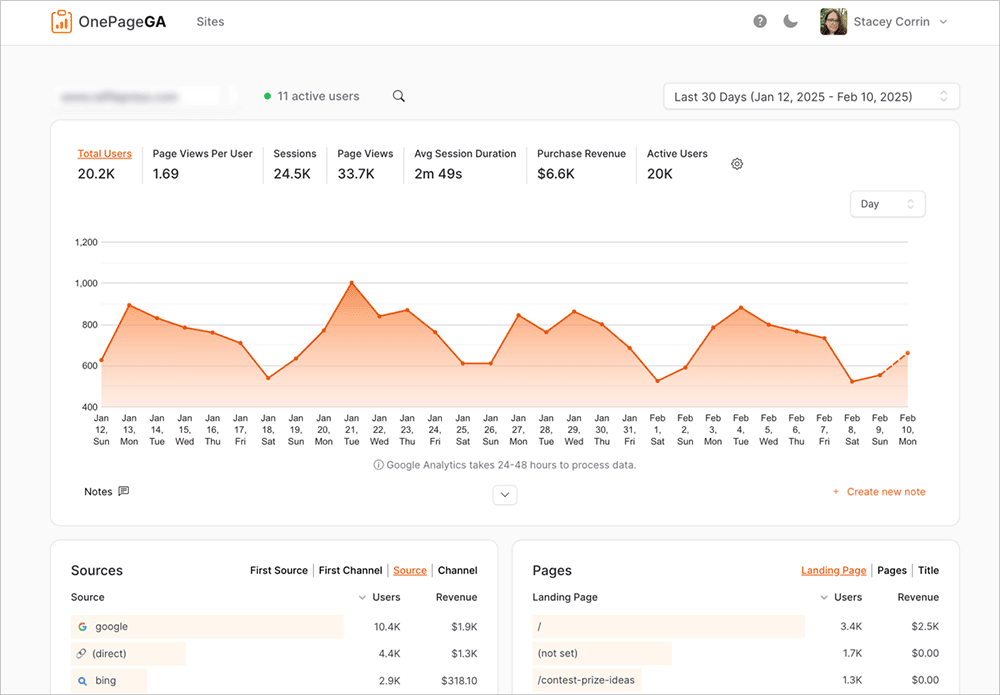Click the OnePageGA logo
Image resolution: width=1000 pixels, height=695 pixels.
click(x=106, y=21)
